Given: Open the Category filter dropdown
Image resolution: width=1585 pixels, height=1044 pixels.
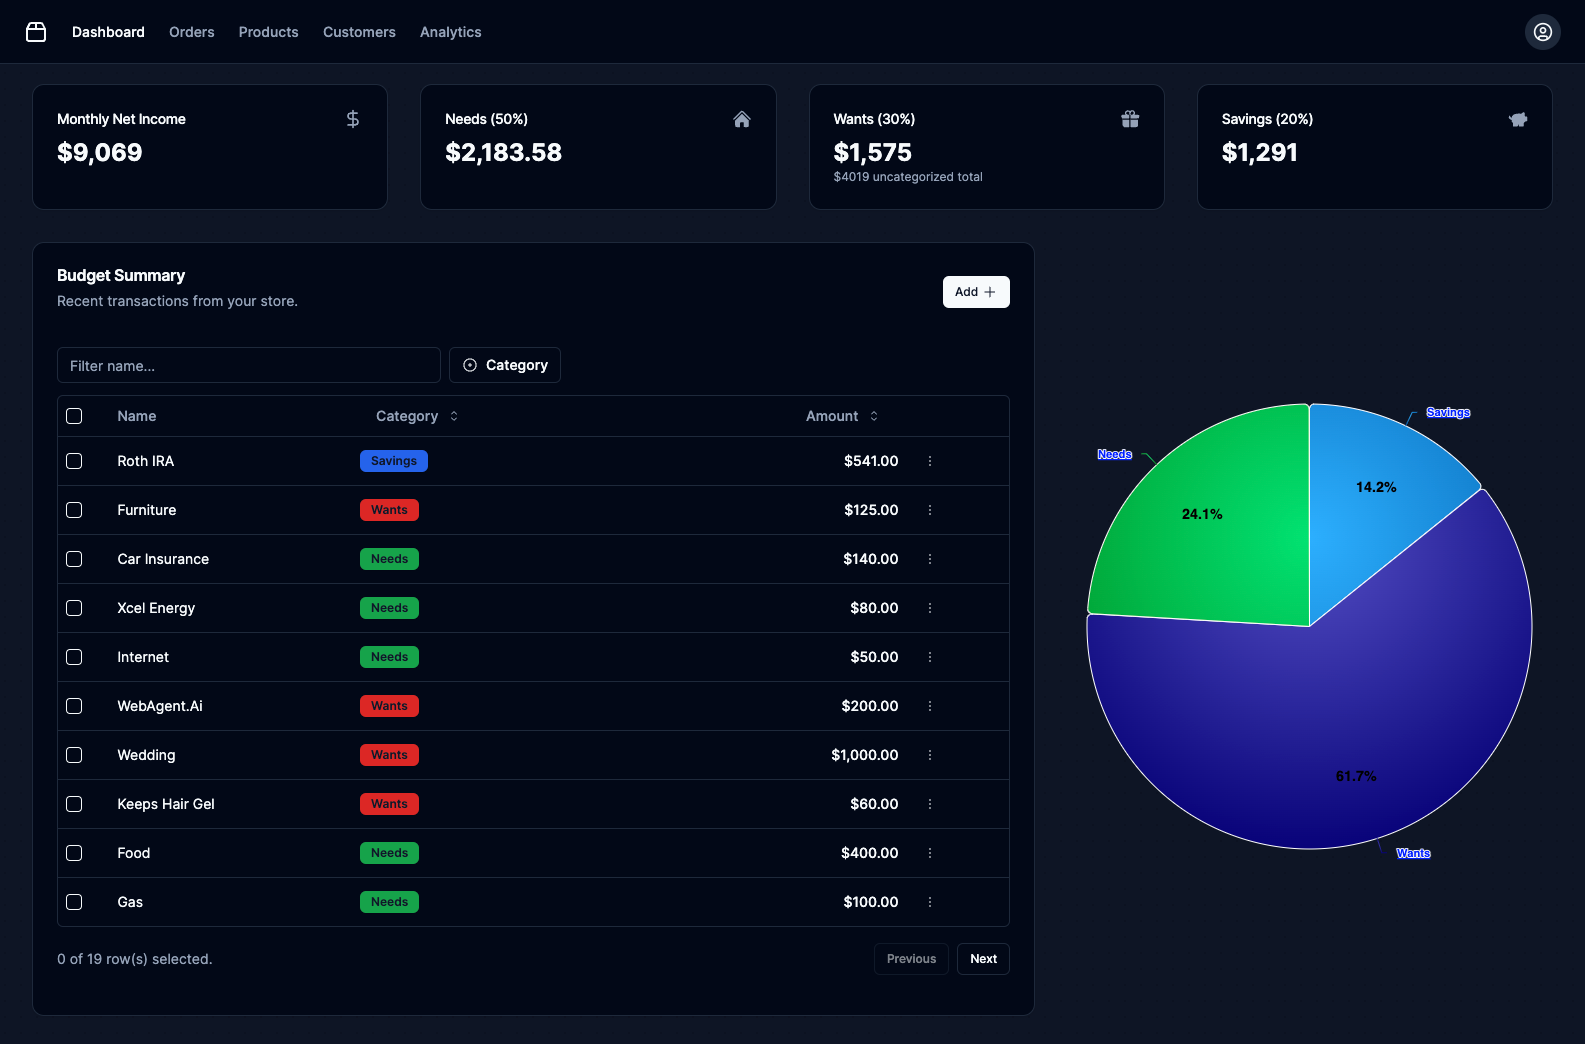Looking at the screenshot, I should tap(505, 365).
